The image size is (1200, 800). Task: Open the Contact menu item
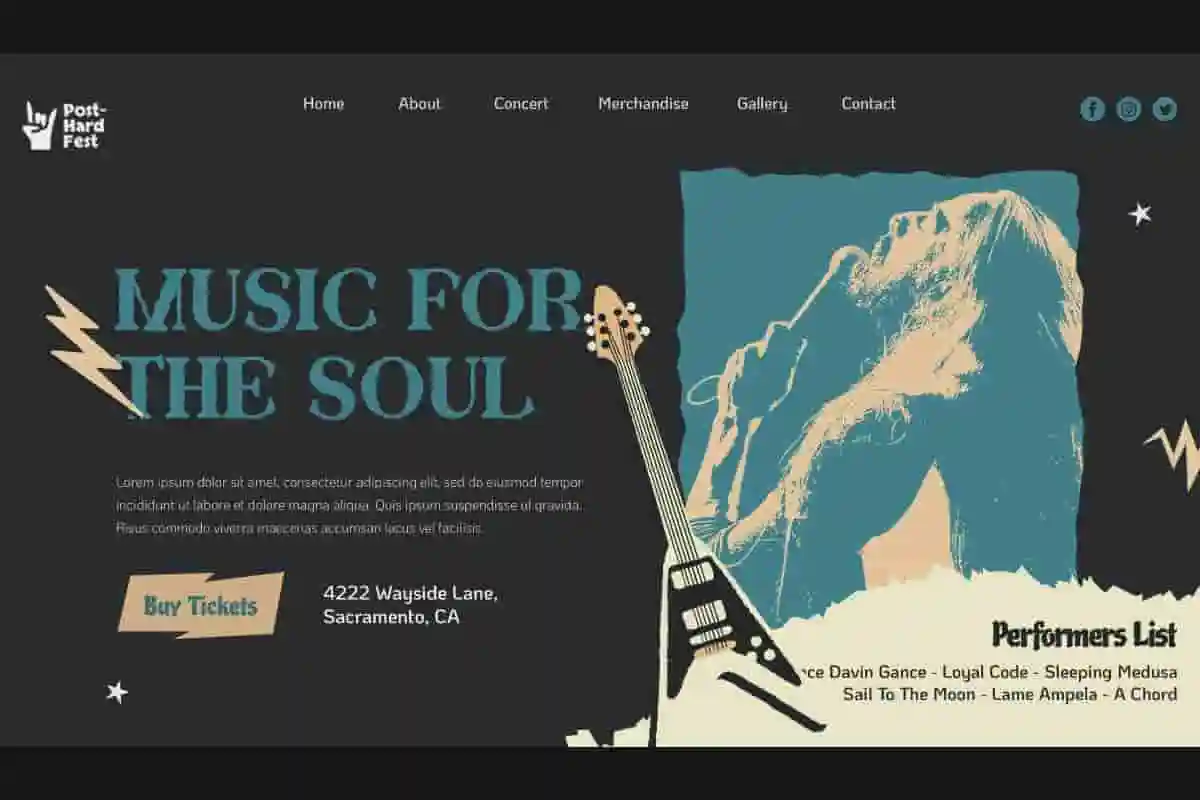pyautogui.click(x=868, y=103)
